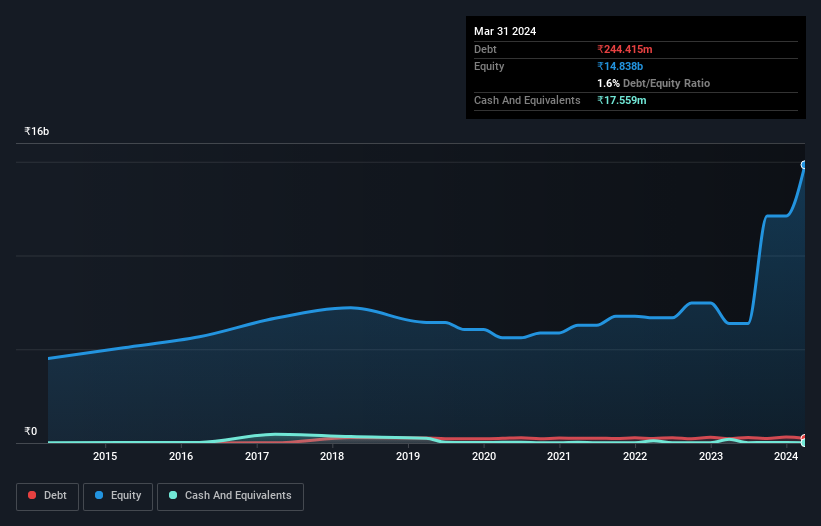Click the 2023 x-axis label

click(x=711, y=456)
